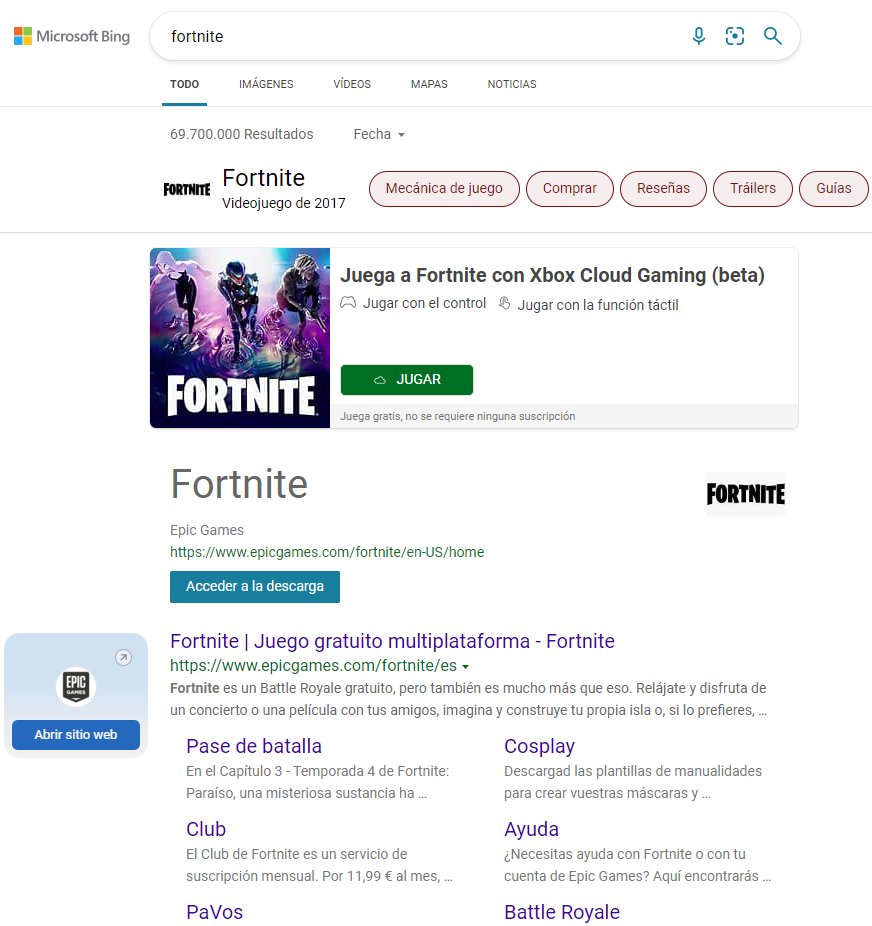Open the Club sublink
This screenshot has height=926, width=872.
coord(206,829)
